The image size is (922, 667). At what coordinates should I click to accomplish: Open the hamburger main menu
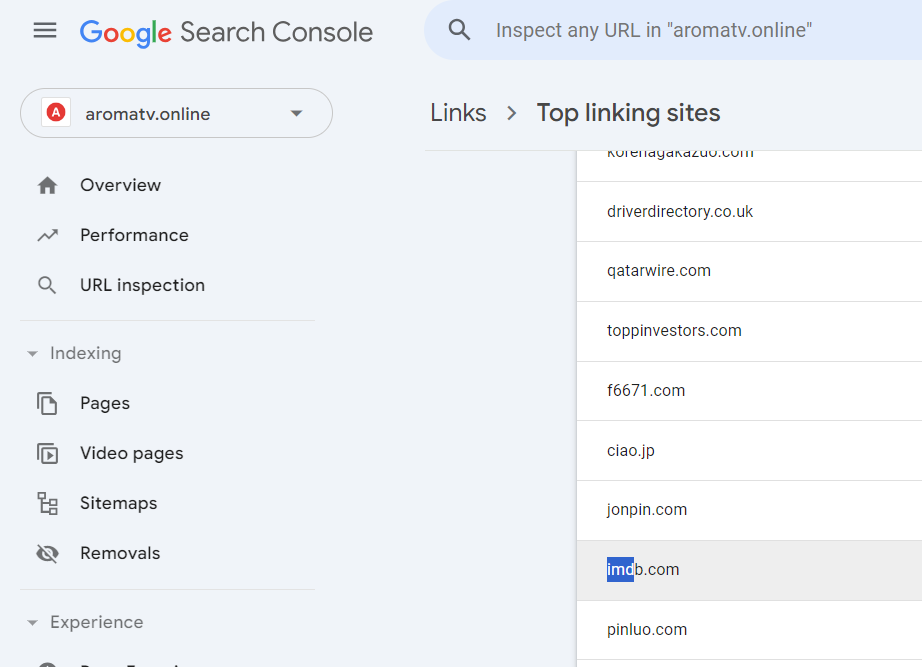[45, 31]
